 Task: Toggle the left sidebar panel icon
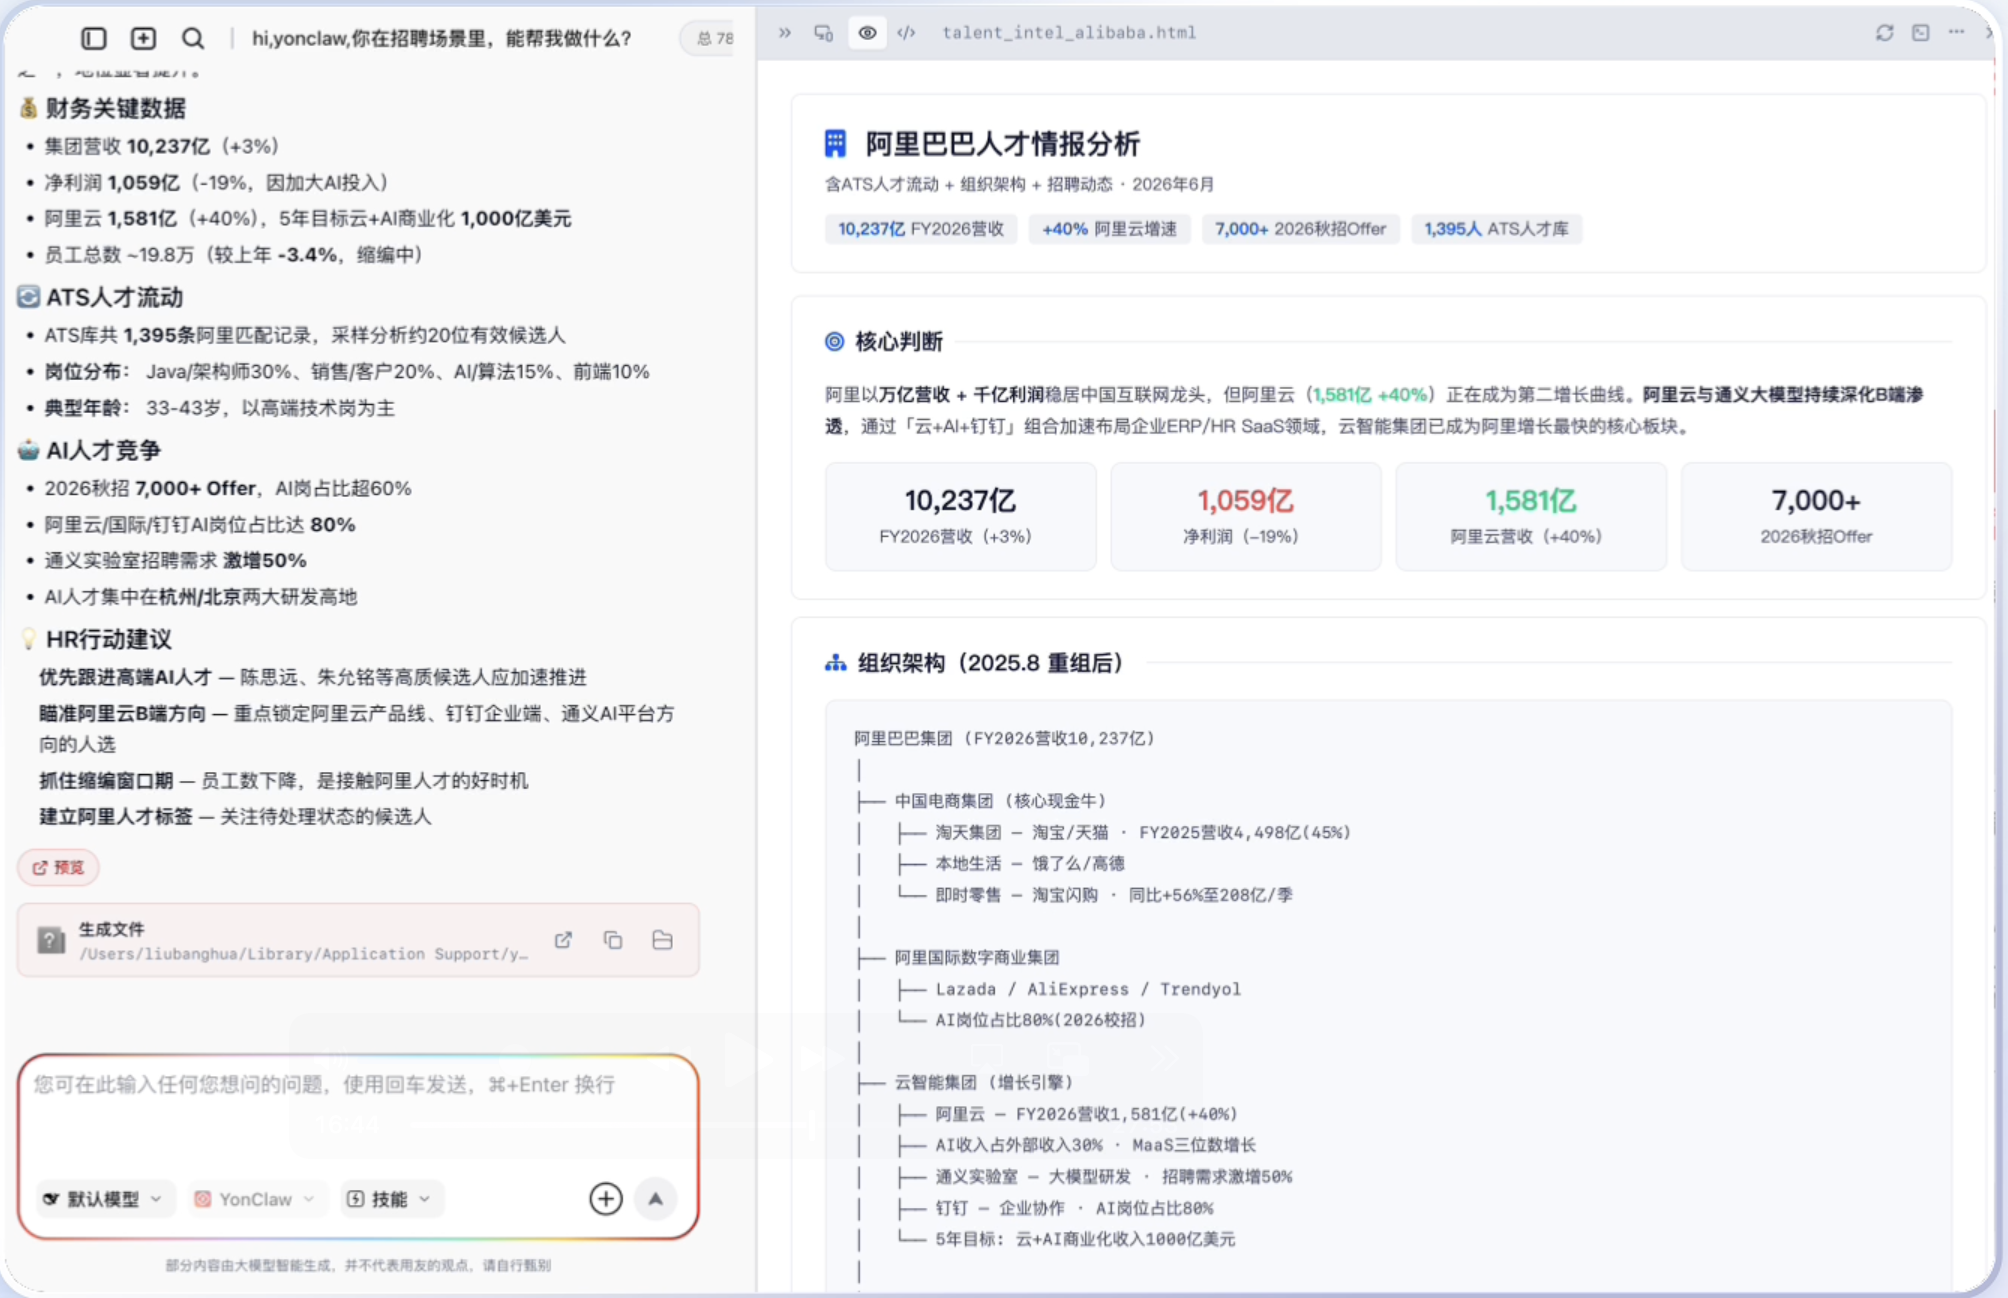pos(94,38)
